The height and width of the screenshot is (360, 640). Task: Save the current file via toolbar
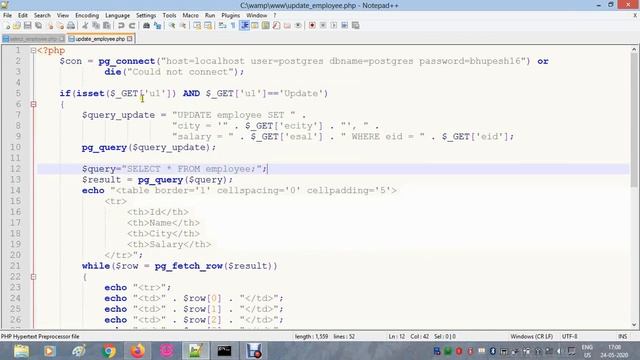click(x=27, y=26)
